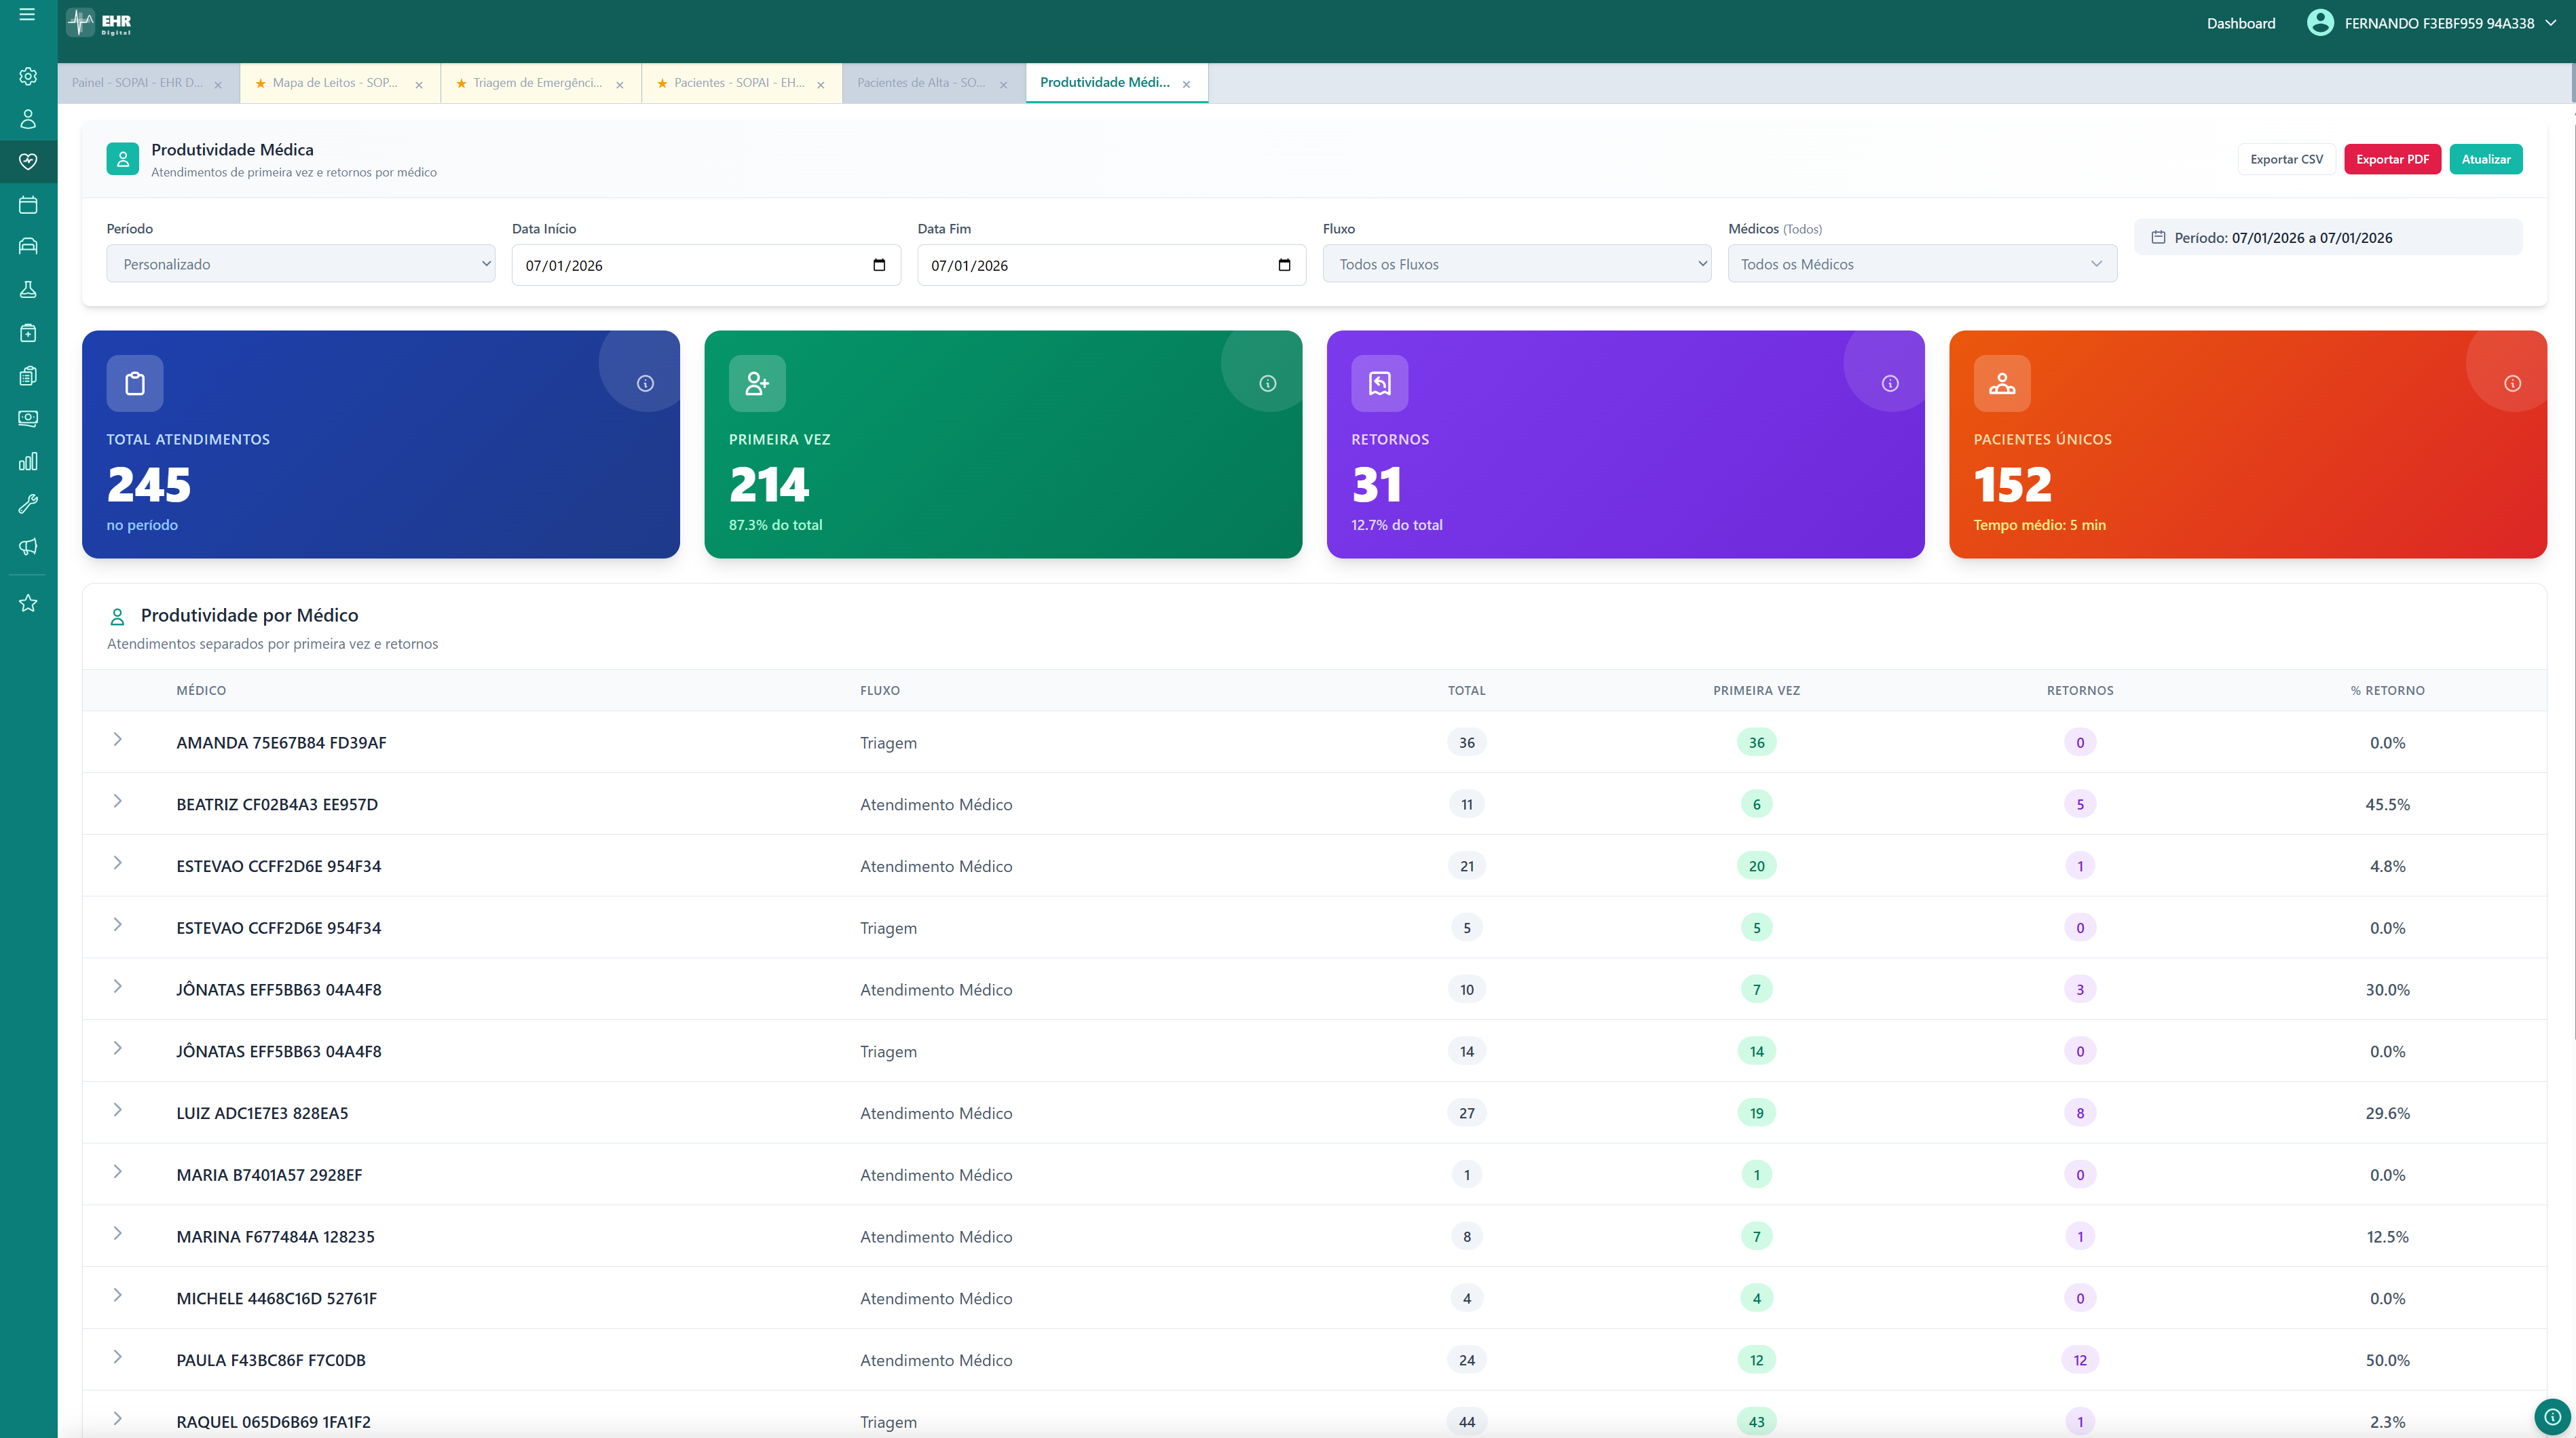Toggle the favorite star on Triagem de Emergência tab

(x=461, y=83)
